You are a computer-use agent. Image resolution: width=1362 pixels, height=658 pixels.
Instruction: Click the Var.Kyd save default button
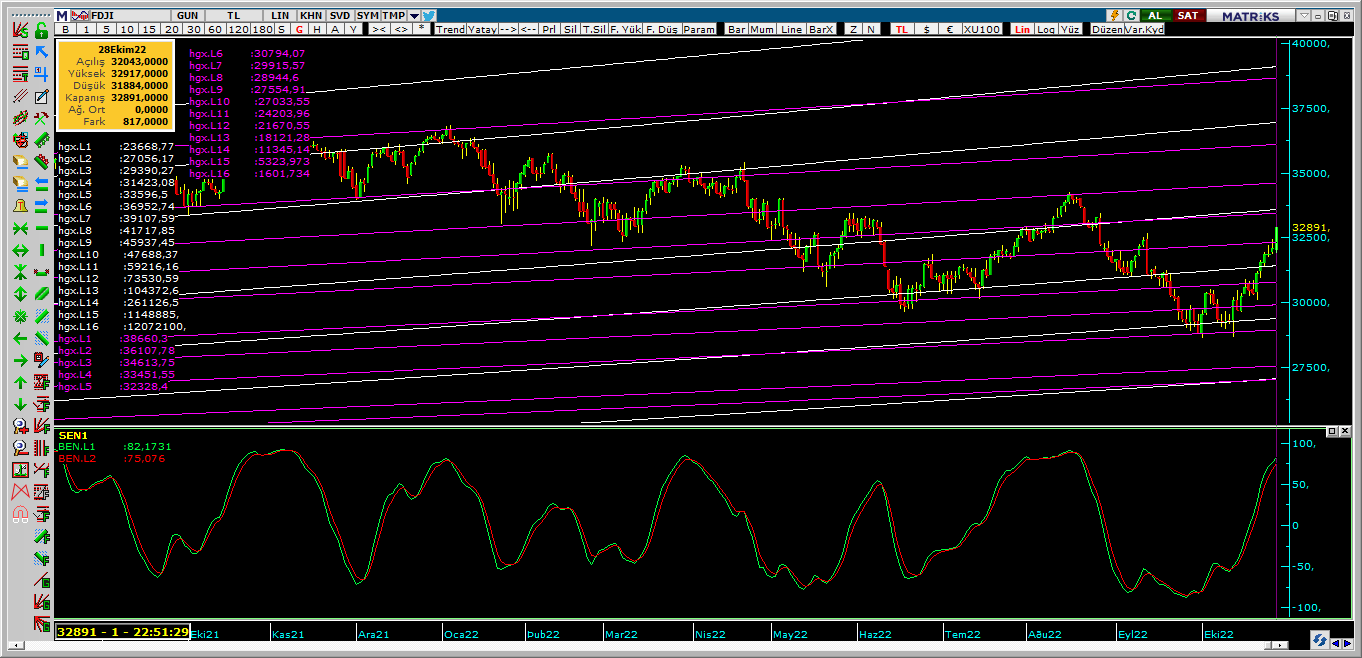pos(1145,29)
